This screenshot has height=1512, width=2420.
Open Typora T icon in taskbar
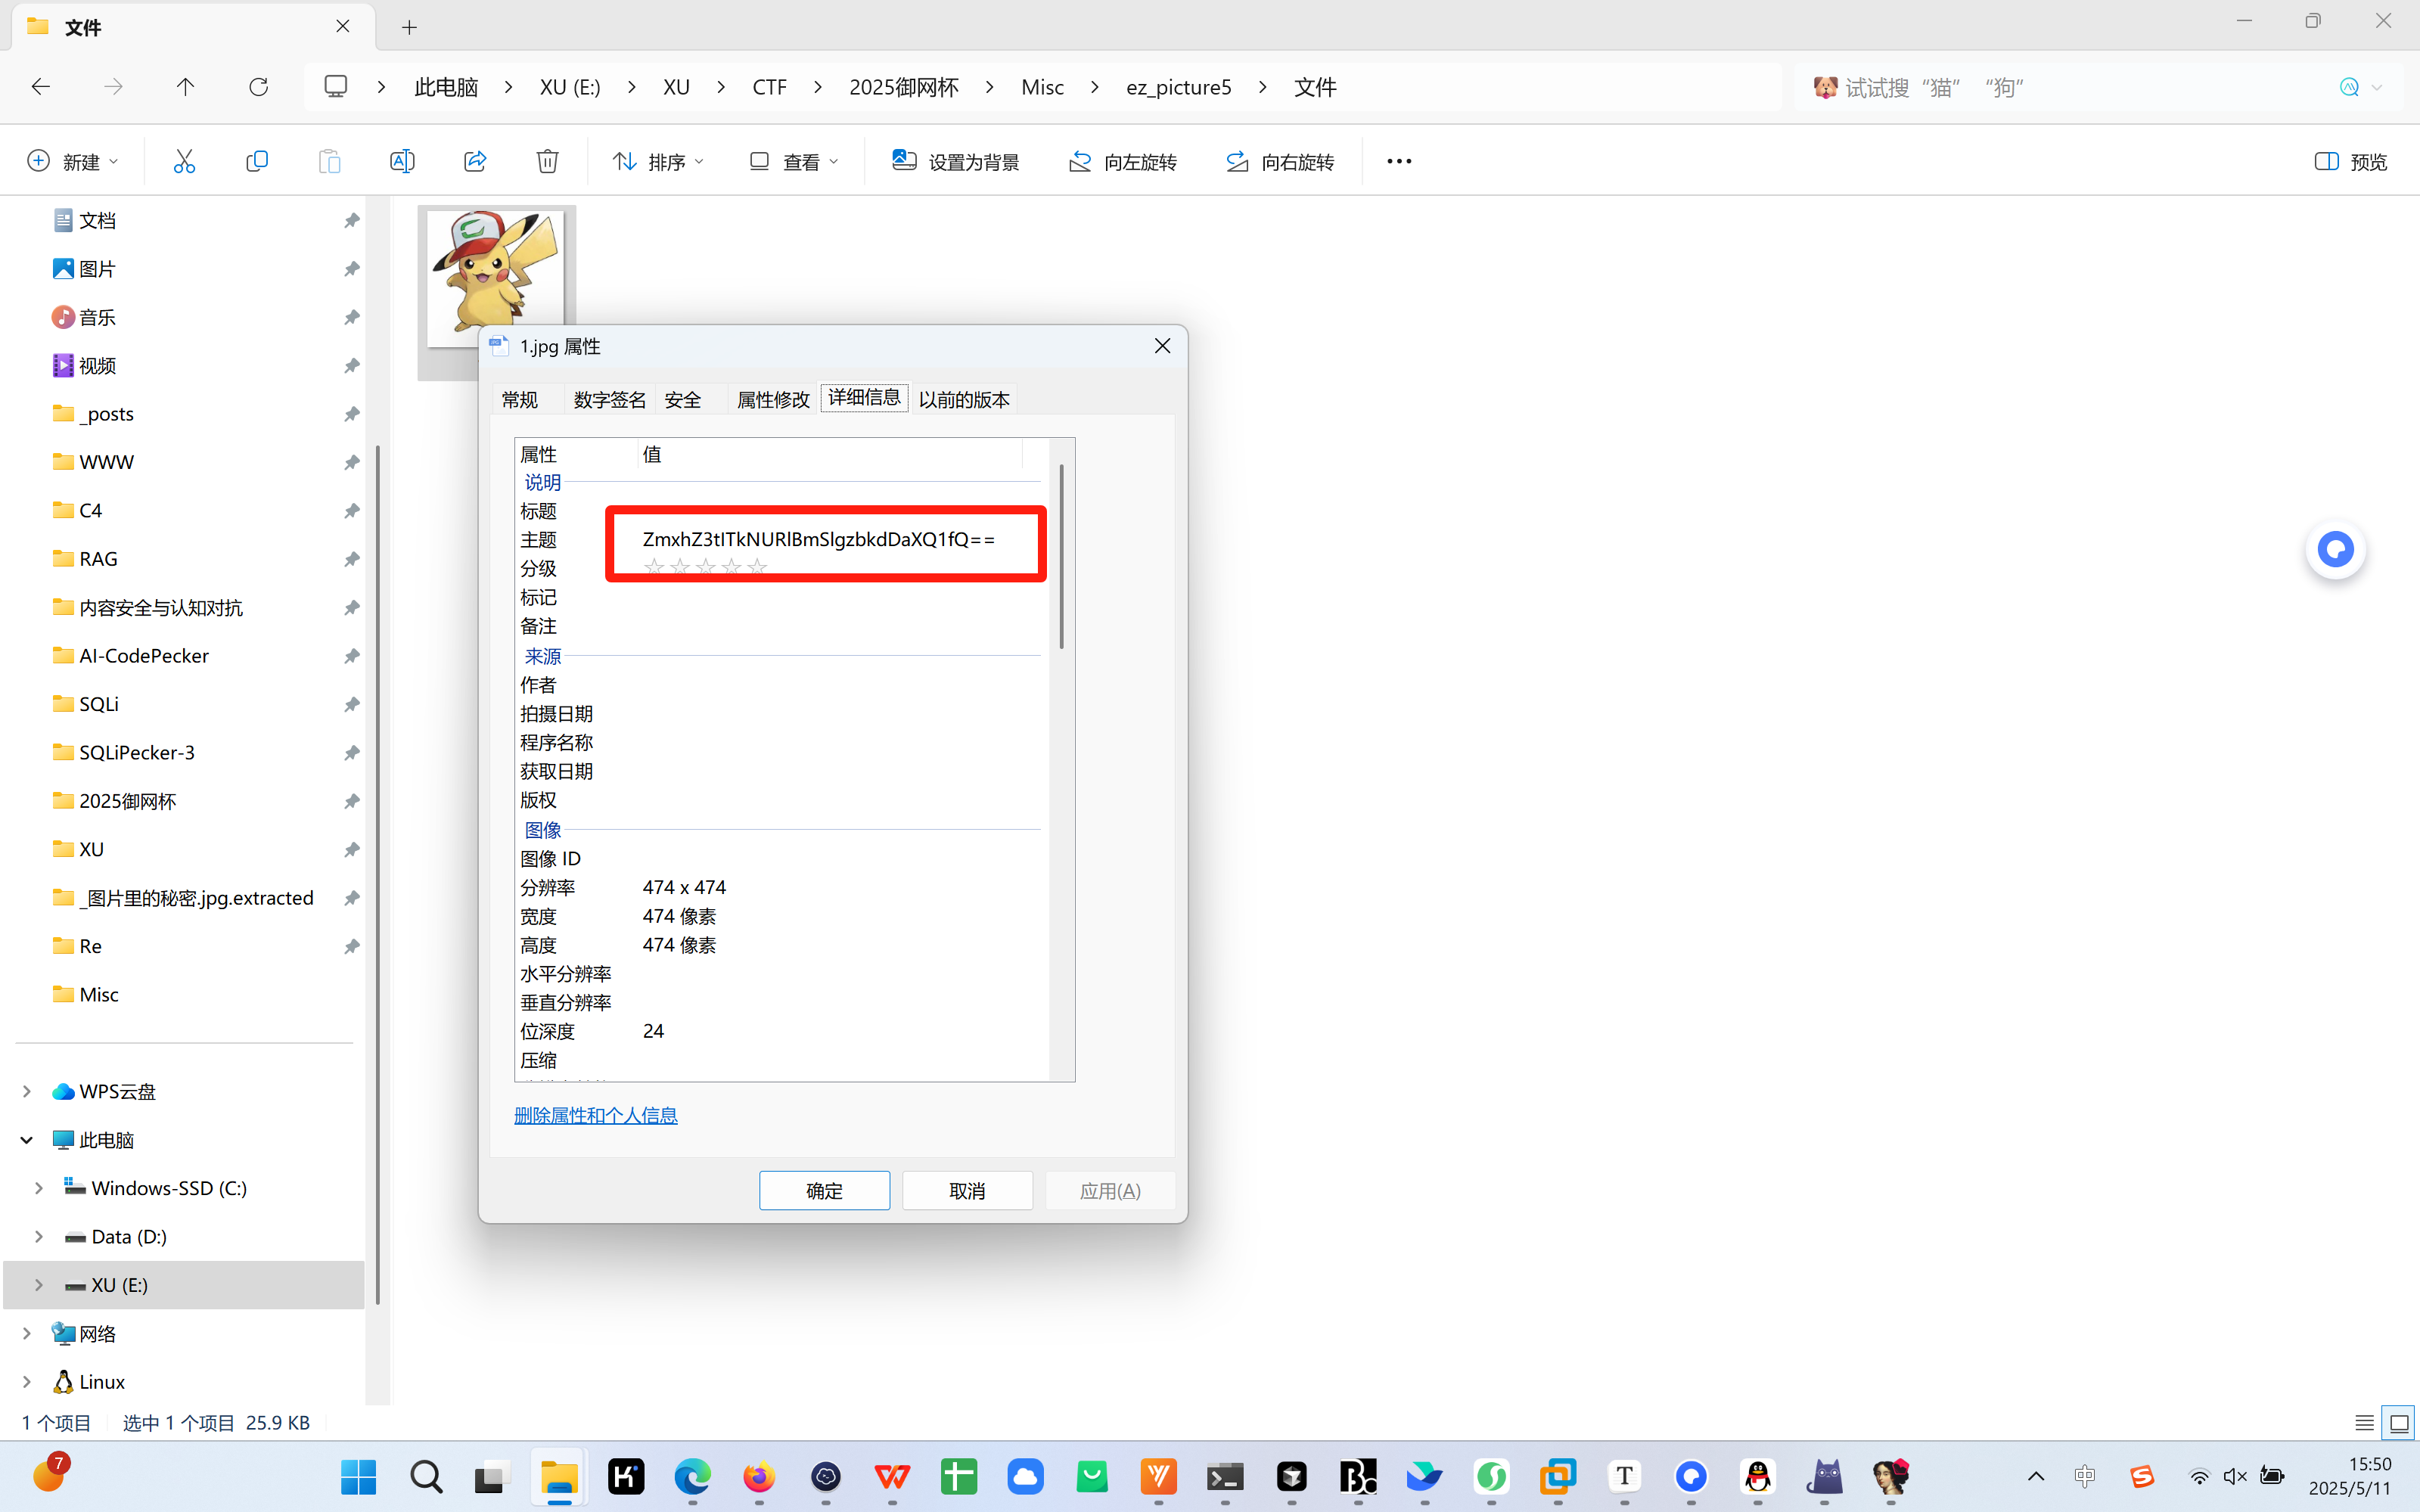pyautogui.click(x=1625, y=1476)
